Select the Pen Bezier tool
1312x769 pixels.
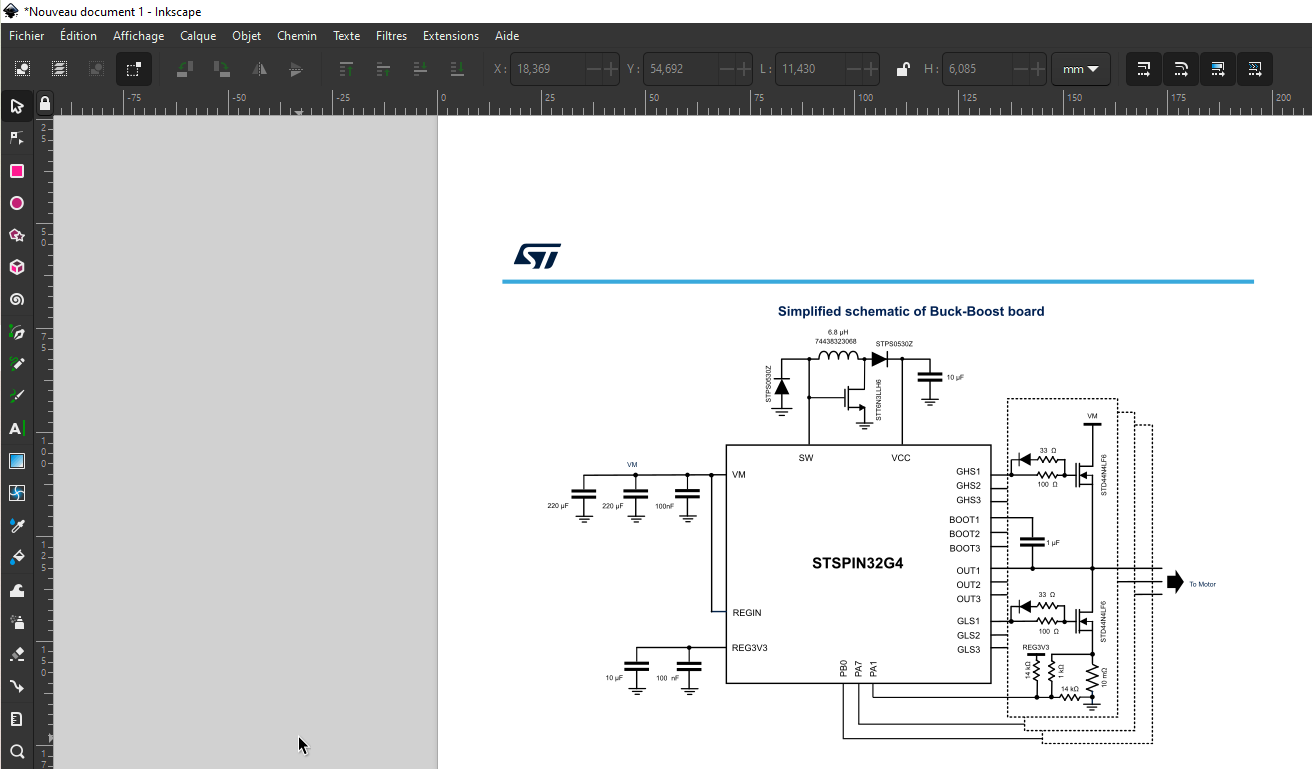pyautogui.click(x=17, y=332)
